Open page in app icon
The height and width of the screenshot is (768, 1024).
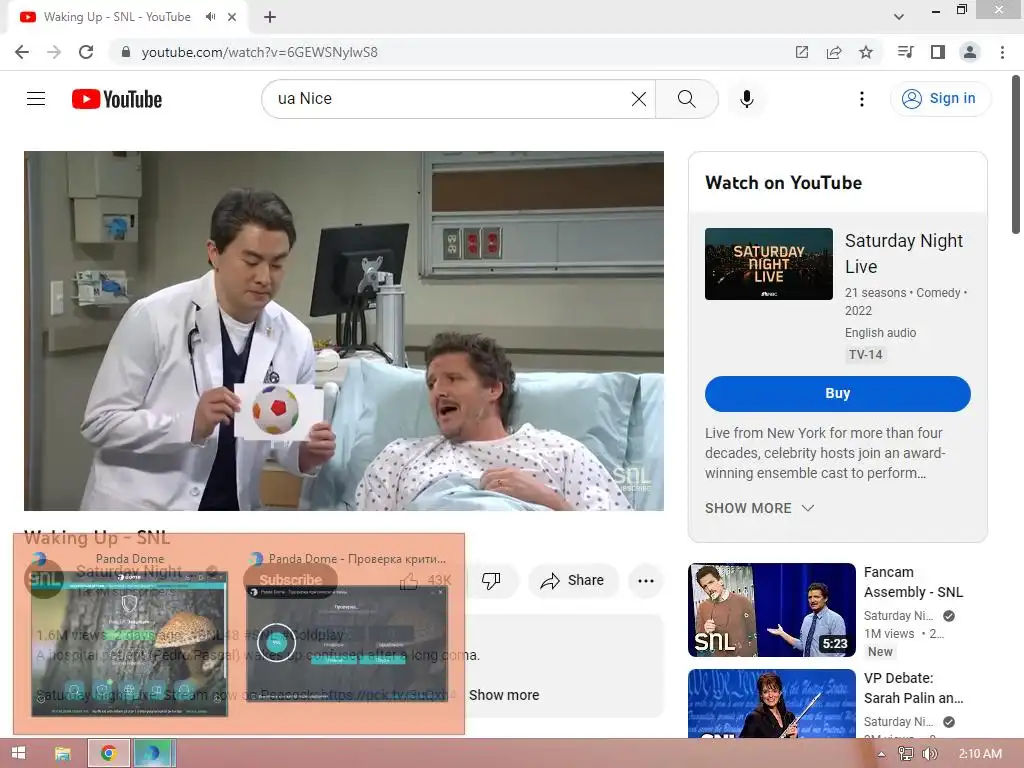click(x=802, y=52)
